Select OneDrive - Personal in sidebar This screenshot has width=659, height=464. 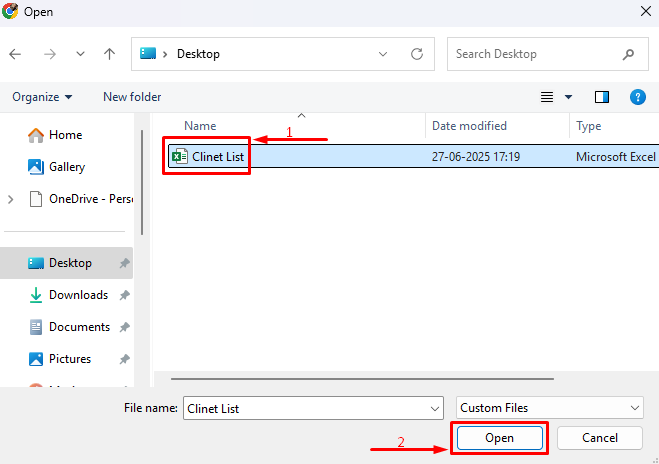tap(91, 199)
